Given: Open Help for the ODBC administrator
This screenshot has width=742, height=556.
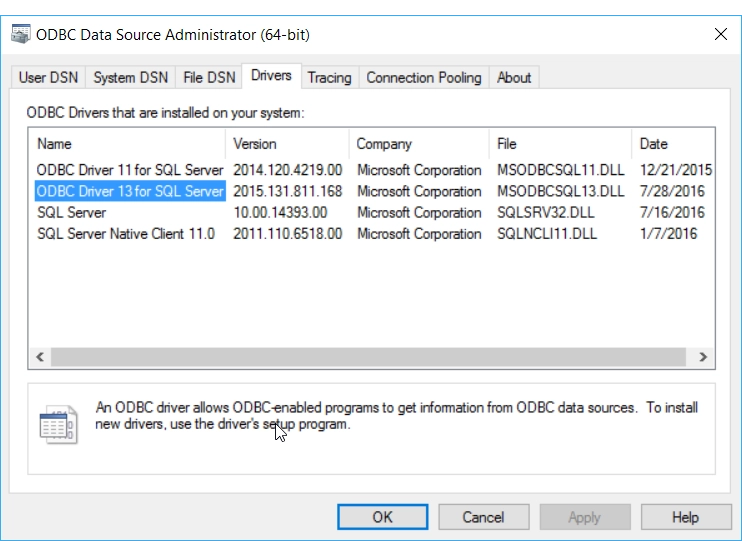Looking at the screenshot, I should (x=686, y=517).
